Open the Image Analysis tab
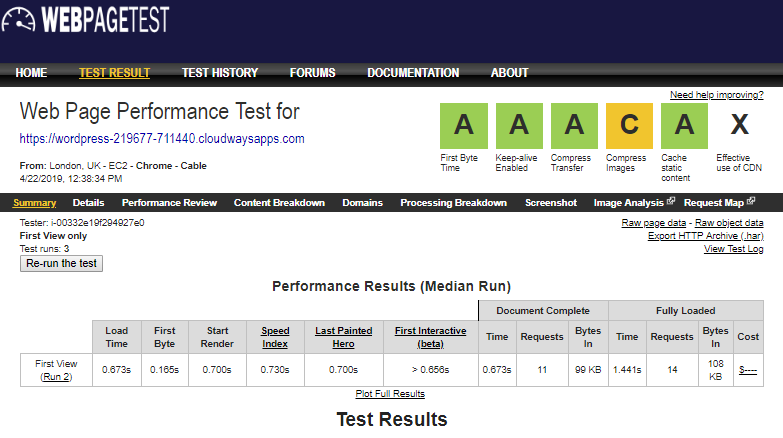The image size is (783, 438). [629, 203]
